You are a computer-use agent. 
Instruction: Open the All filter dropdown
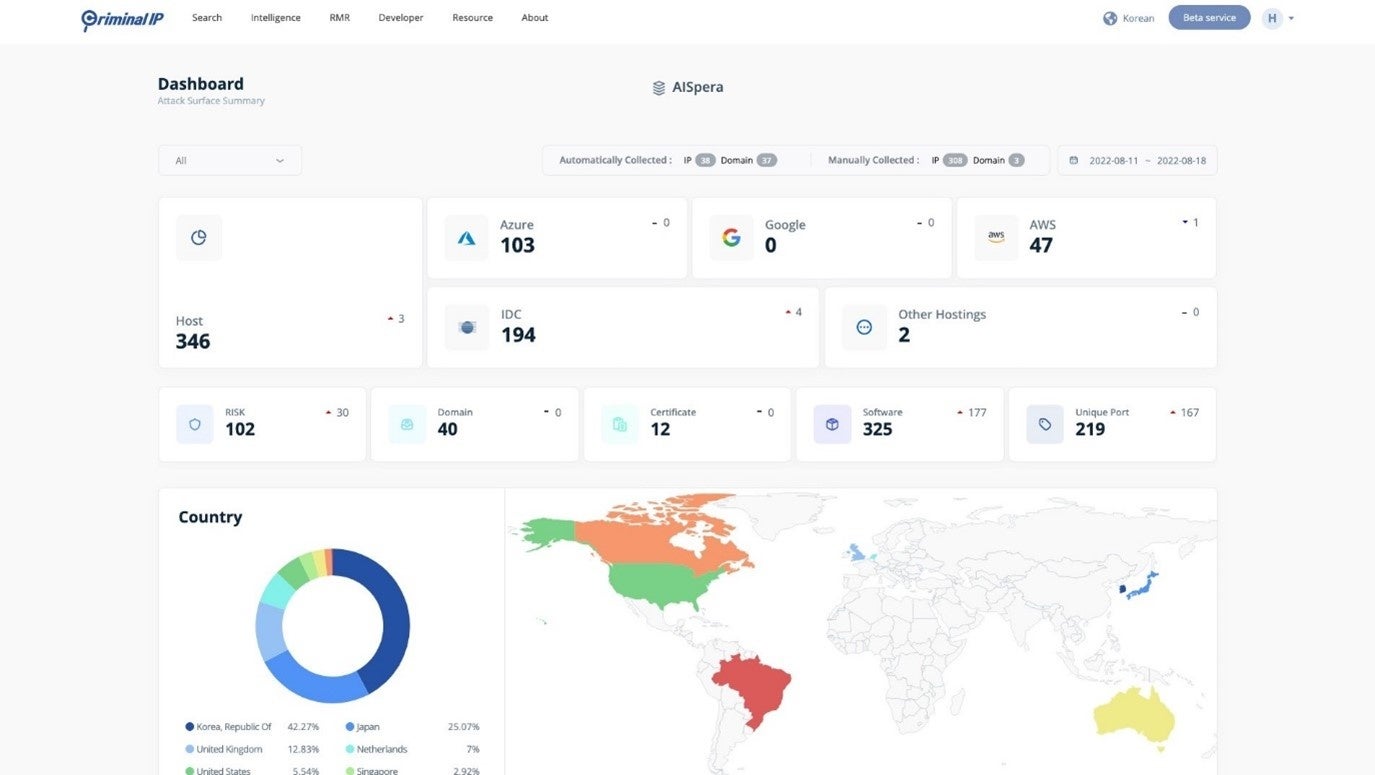(x=230, y=160)
